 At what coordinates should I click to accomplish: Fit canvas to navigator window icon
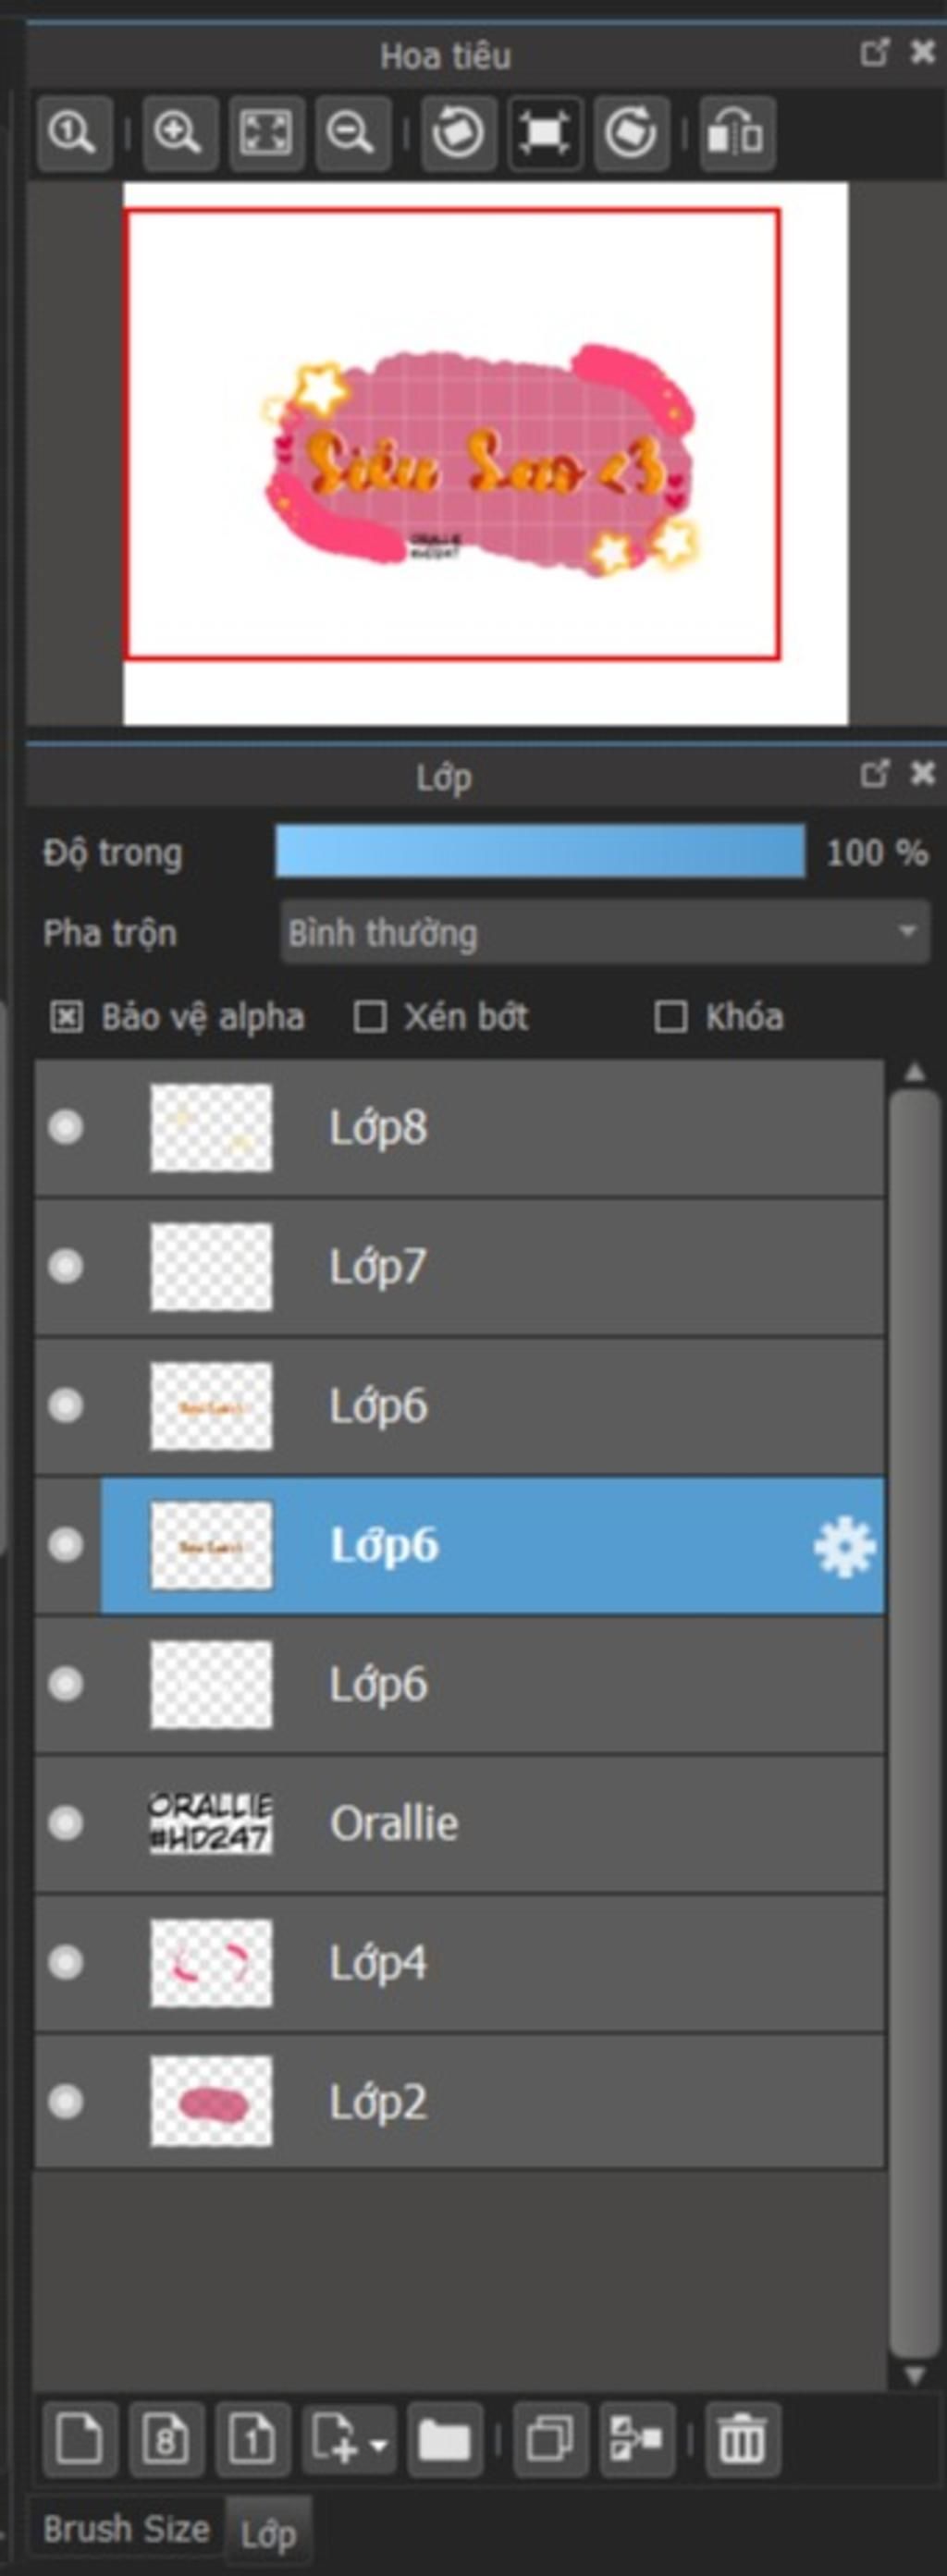266,134
